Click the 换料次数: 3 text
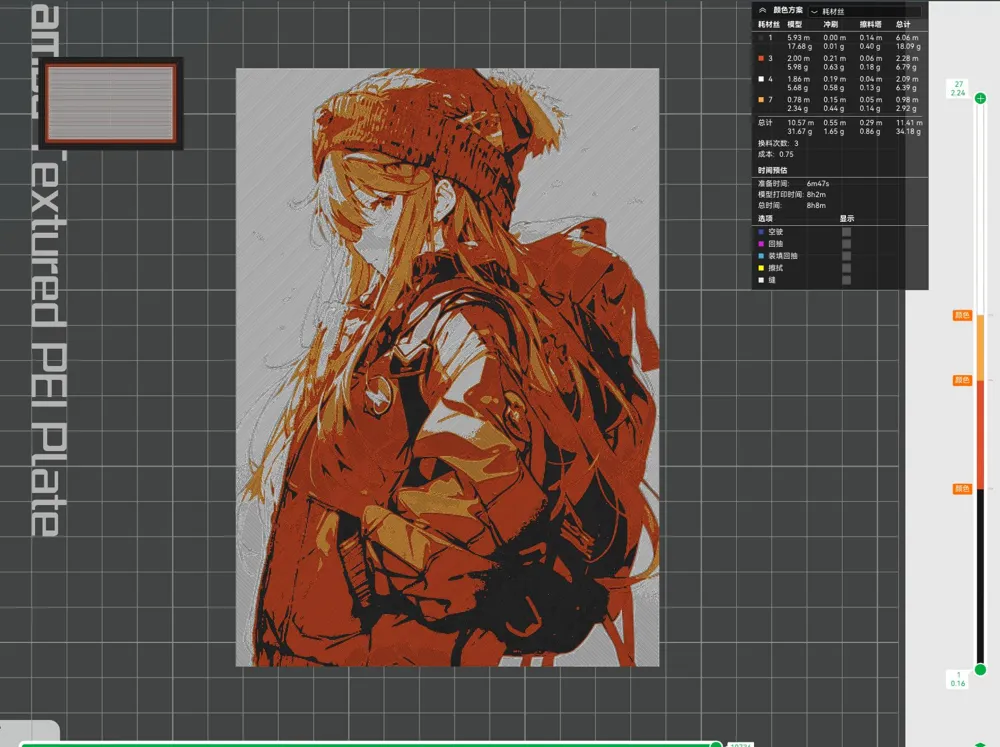The height and width of the screenshot is (747, 1000). [x=778, y=143]
